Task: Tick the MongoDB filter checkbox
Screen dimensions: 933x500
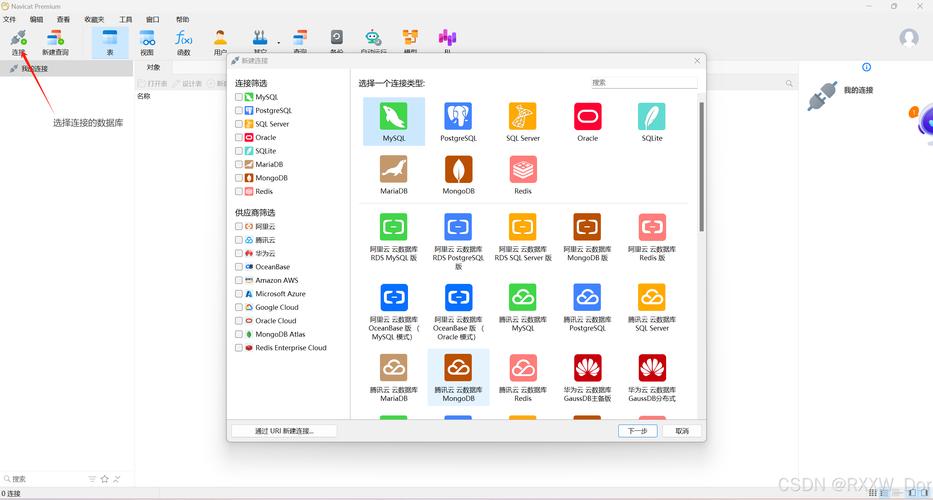Action: (x=239, y=178)
